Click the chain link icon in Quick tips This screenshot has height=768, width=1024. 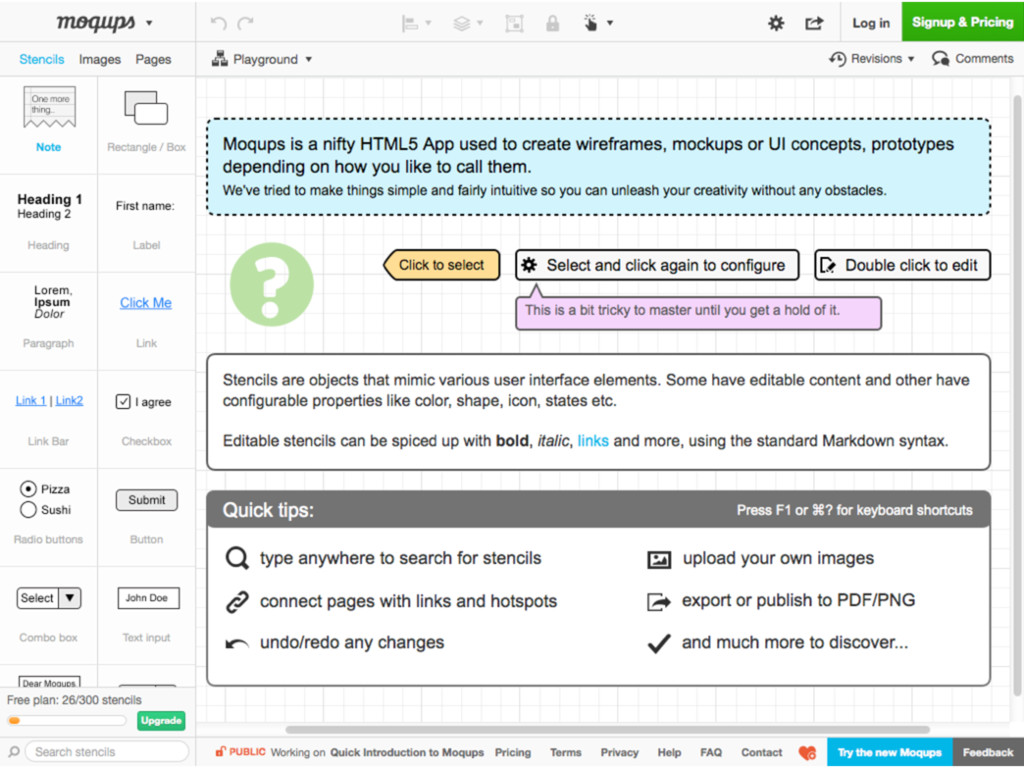[x=237, y=601]
